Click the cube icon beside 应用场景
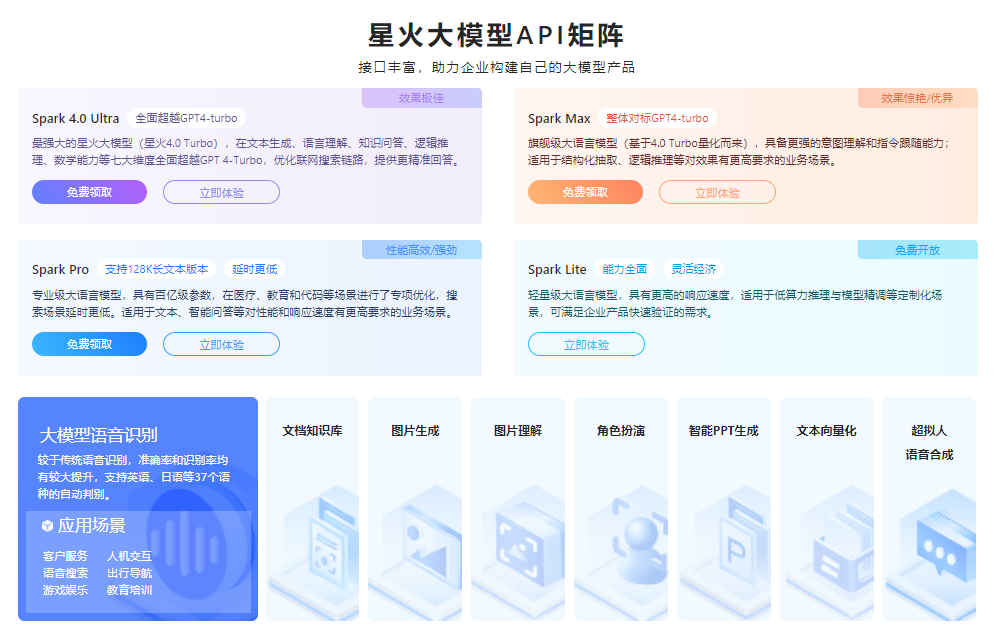The height and width of the screenshot is (640, 995). click(x=47, y=526)
